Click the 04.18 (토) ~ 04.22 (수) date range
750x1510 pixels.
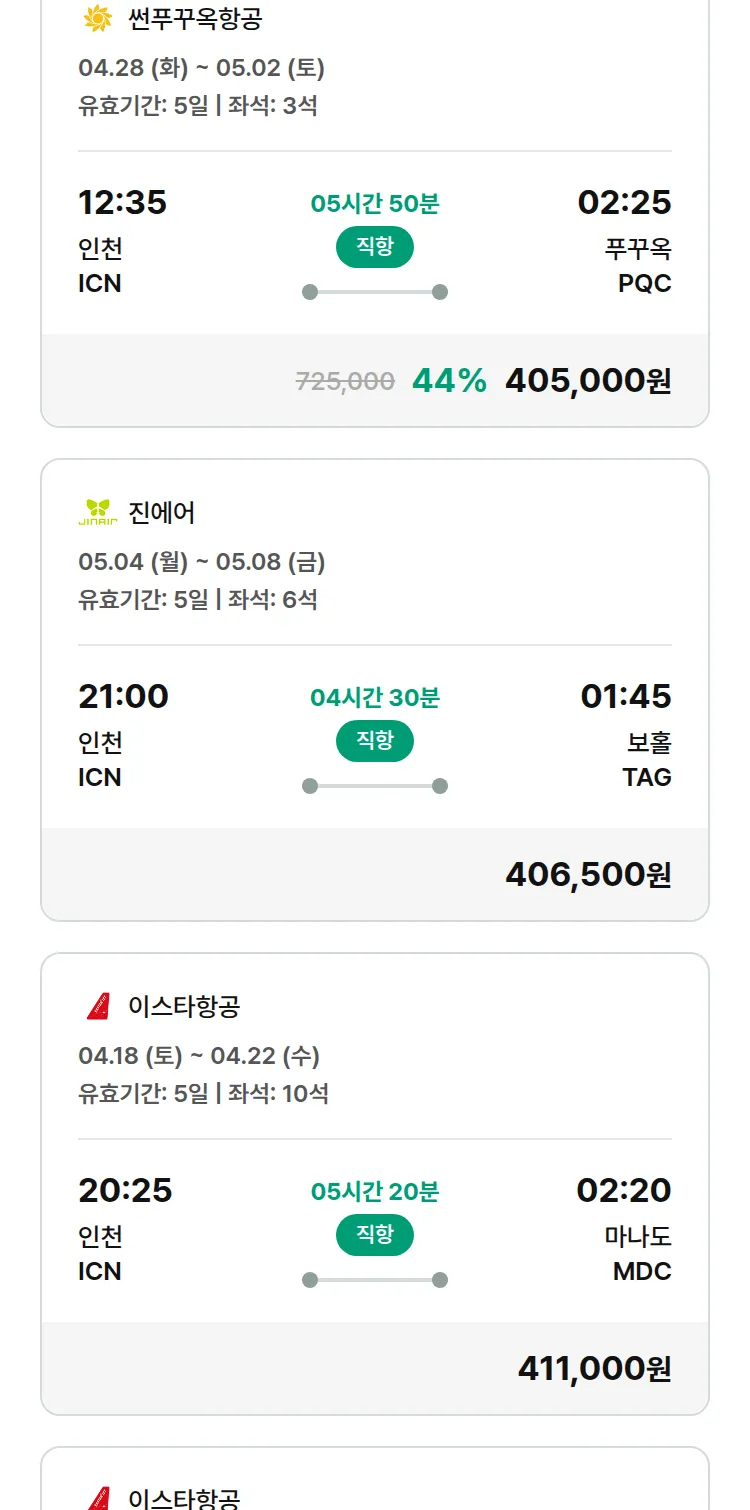(199, 1056)
